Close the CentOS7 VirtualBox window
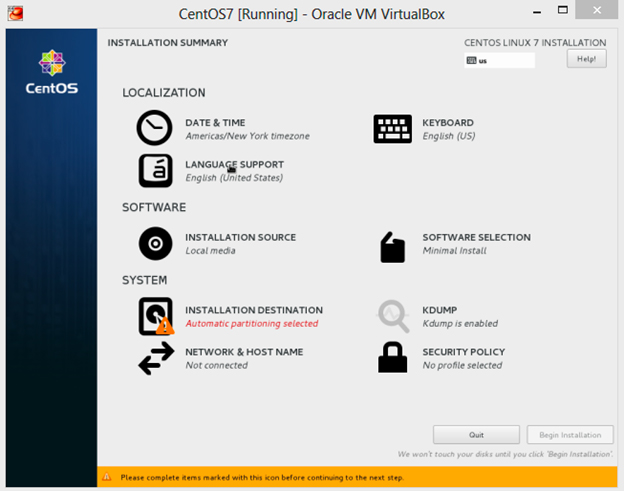The height and width of the screenshot is (491, 624). 597,10
